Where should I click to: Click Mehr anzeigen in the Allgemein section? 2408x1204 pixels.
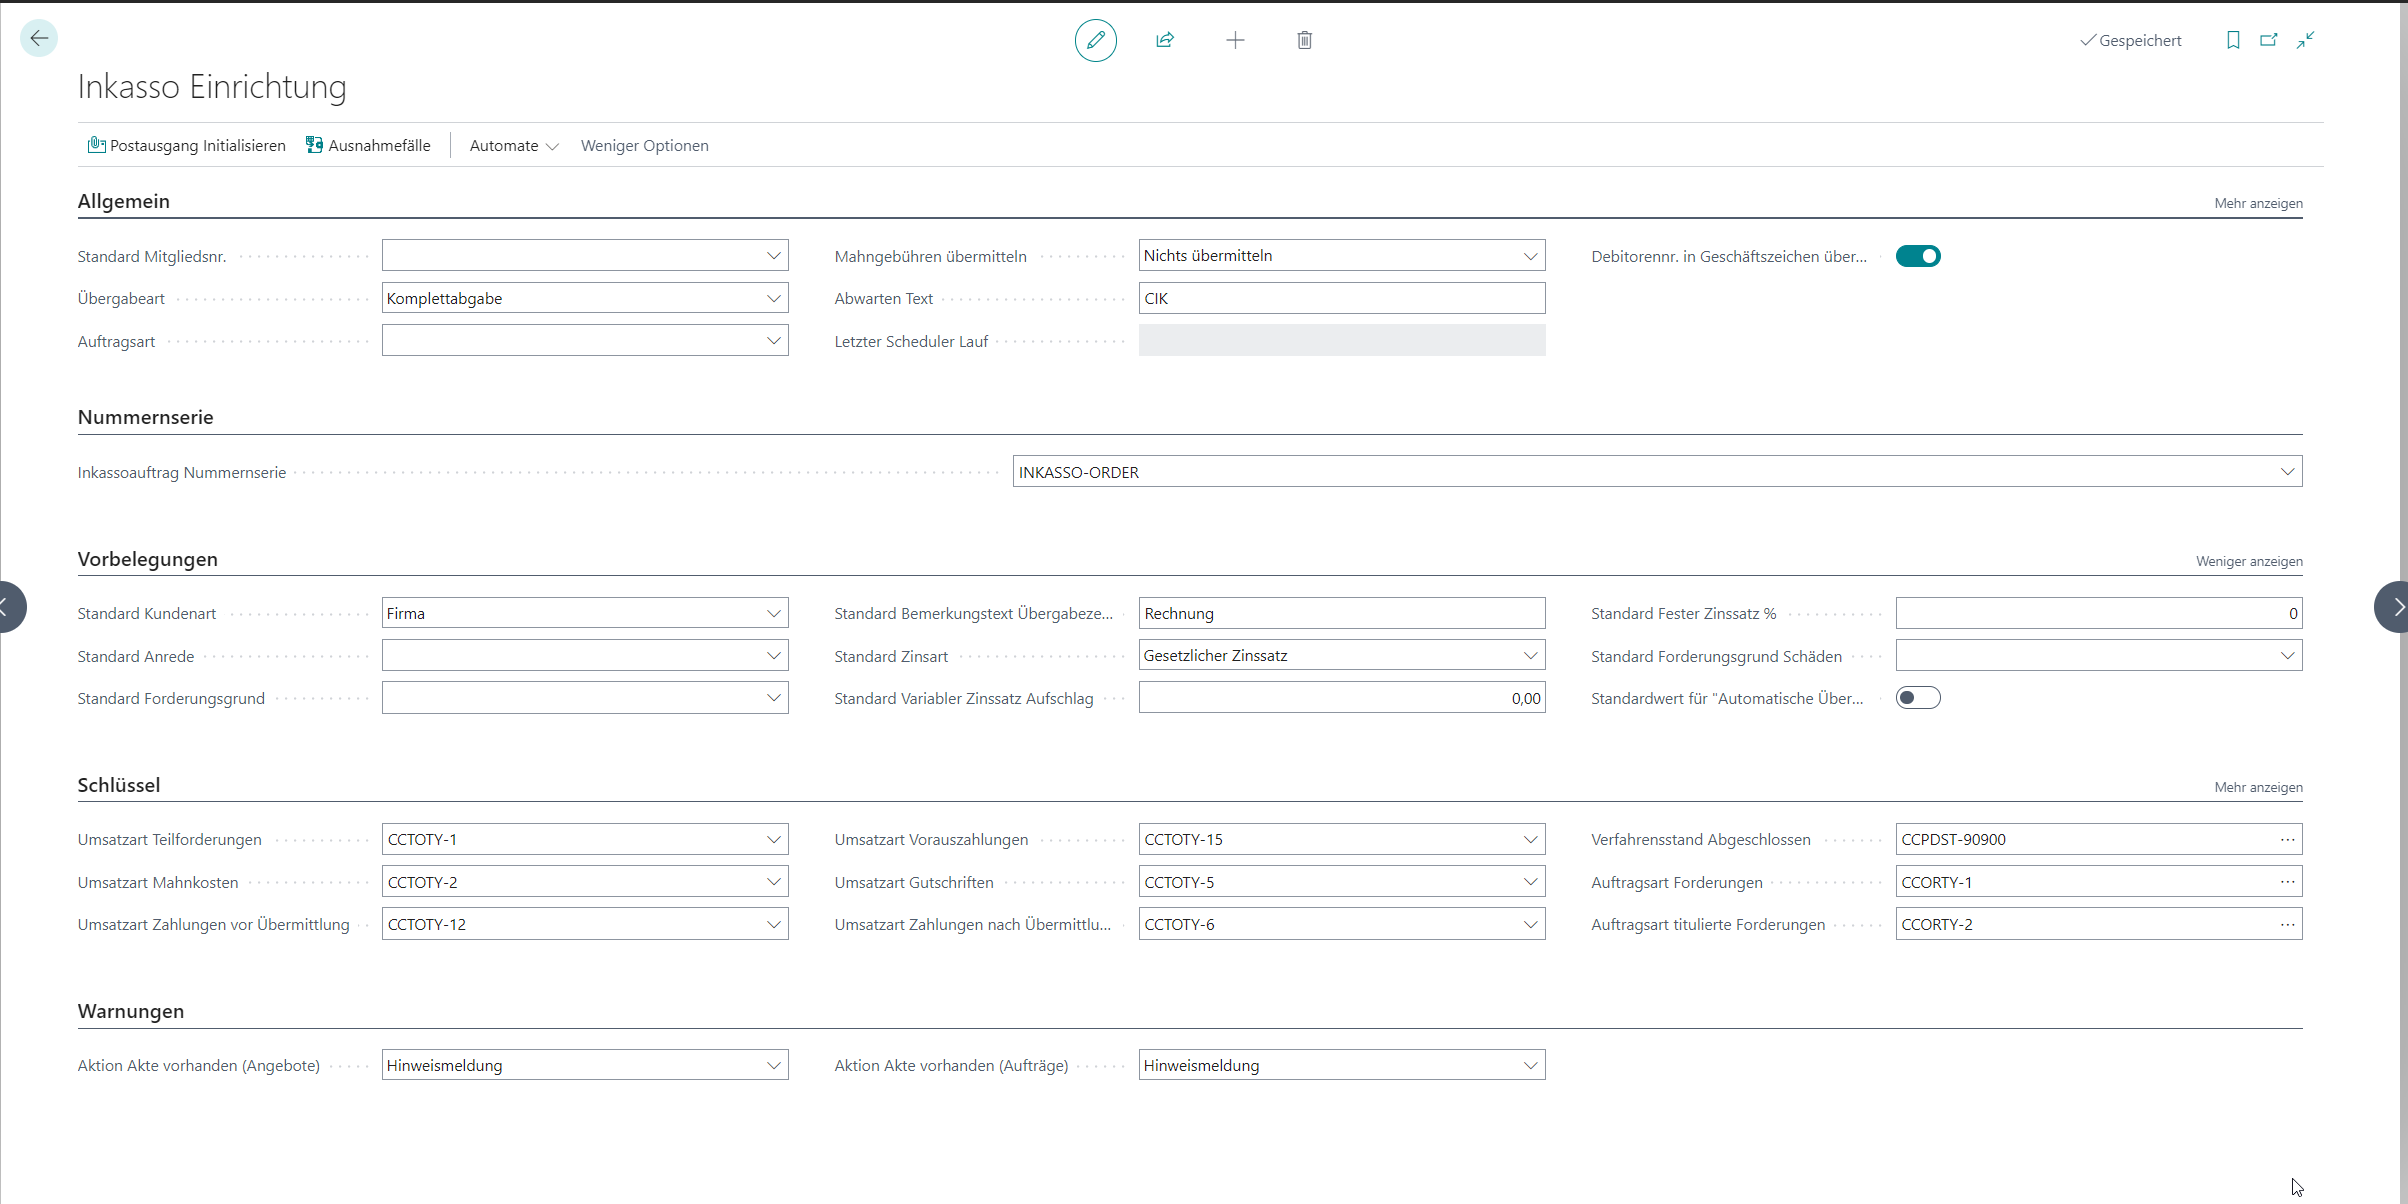(2257, 204)
